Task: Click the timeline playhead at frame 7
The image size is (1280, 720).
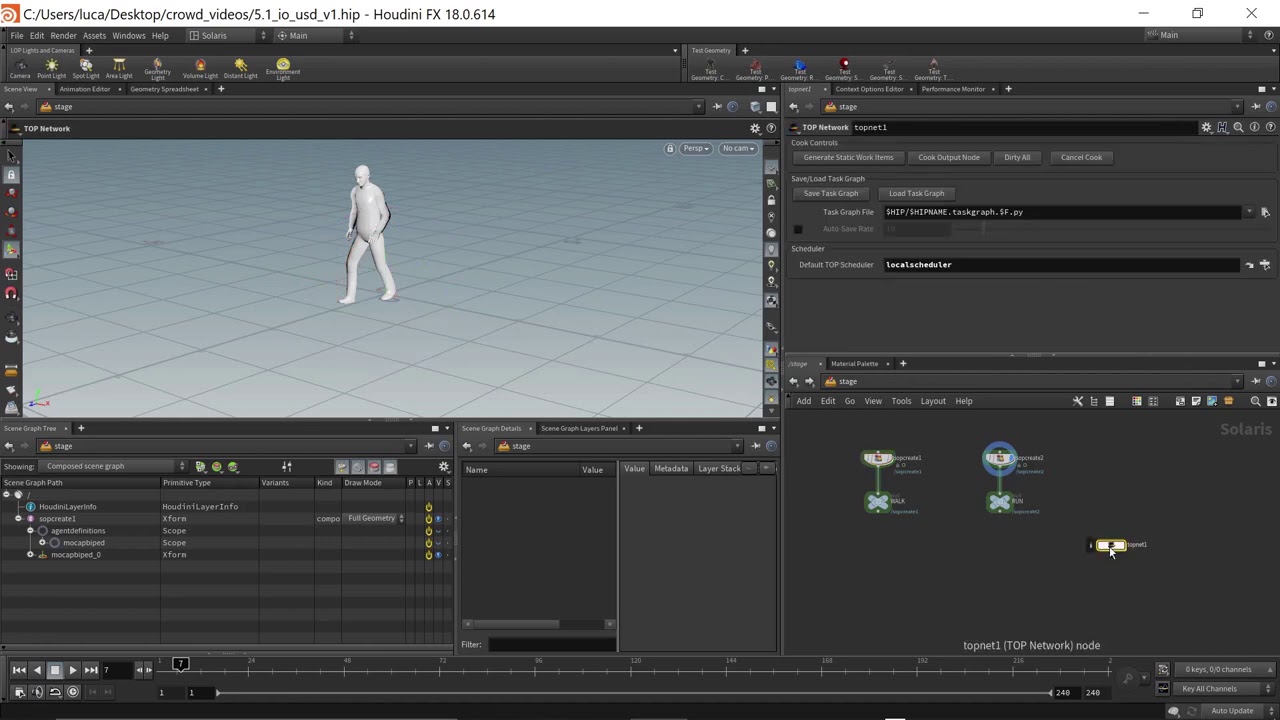Action: point(180,665)
